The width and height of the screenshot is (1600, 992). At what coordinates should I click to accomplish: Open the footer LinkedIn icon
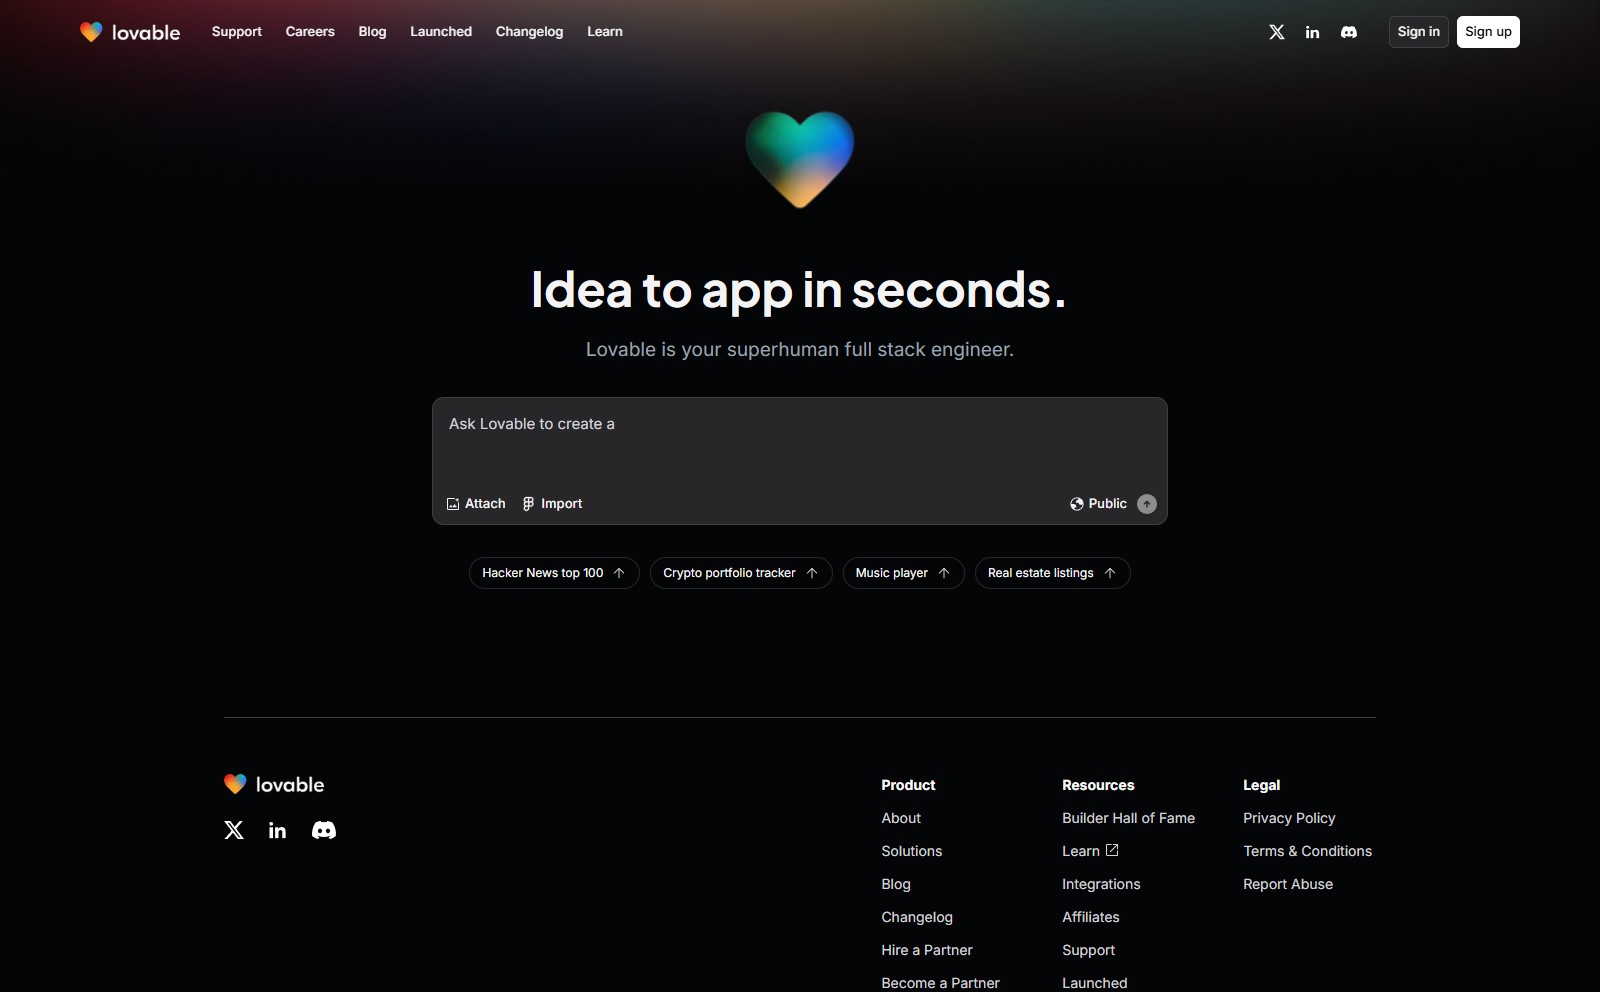(x=278, y=830)
